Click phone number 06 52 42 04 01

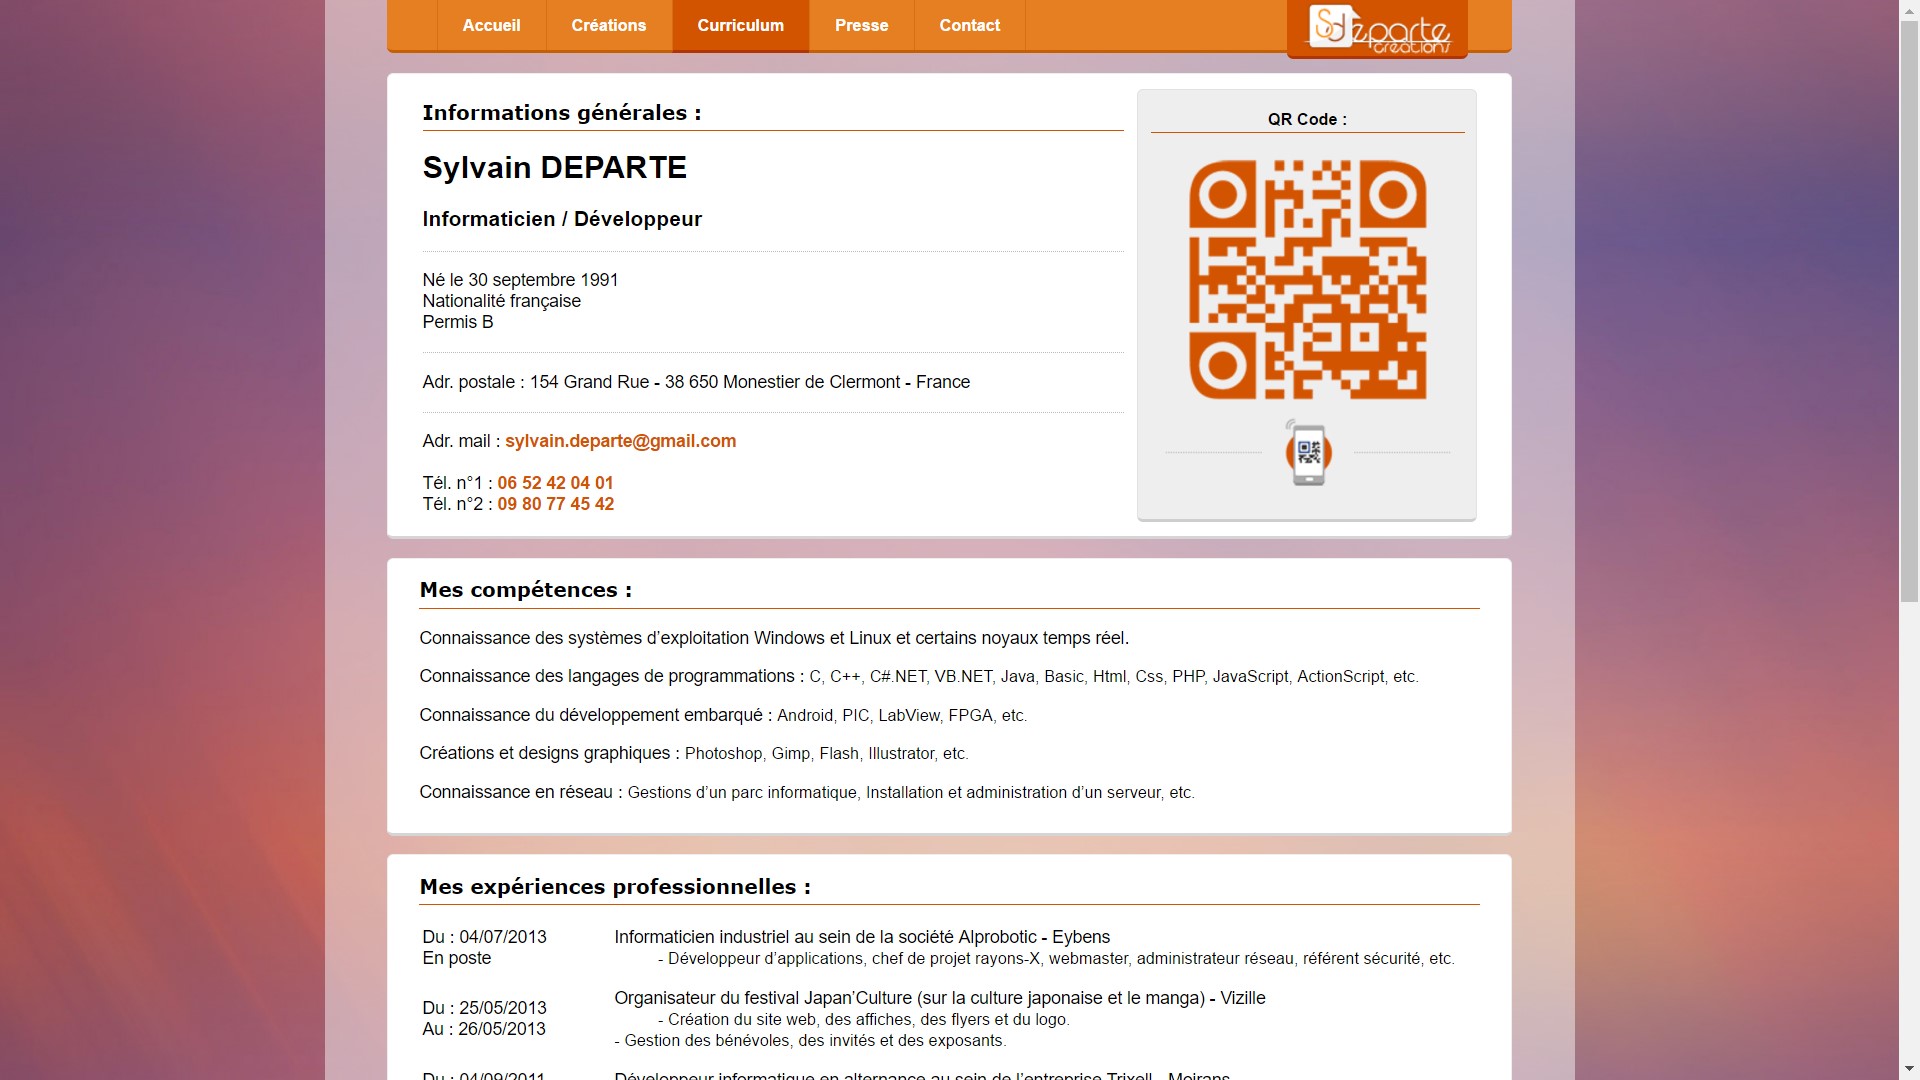click(x=555, y=483)
